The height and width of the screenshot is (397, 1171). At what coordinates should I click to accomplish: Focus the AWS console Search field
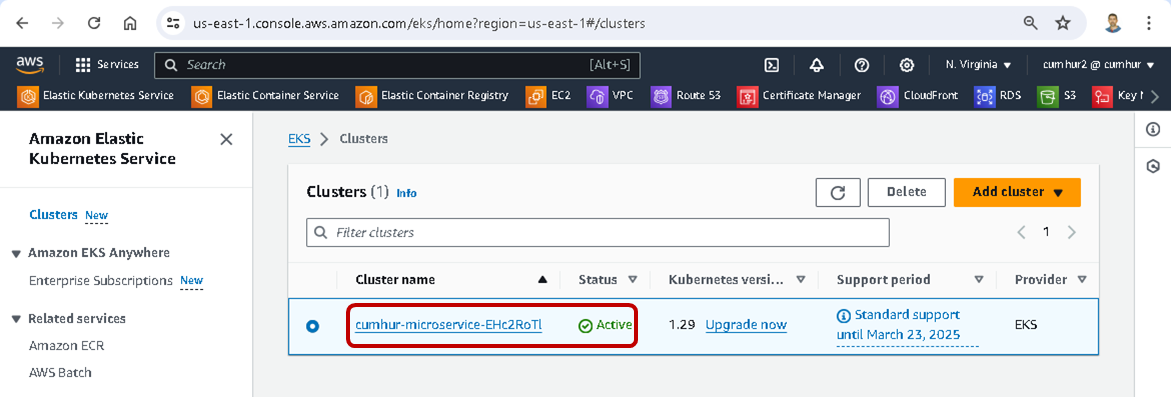pos(397,65)
